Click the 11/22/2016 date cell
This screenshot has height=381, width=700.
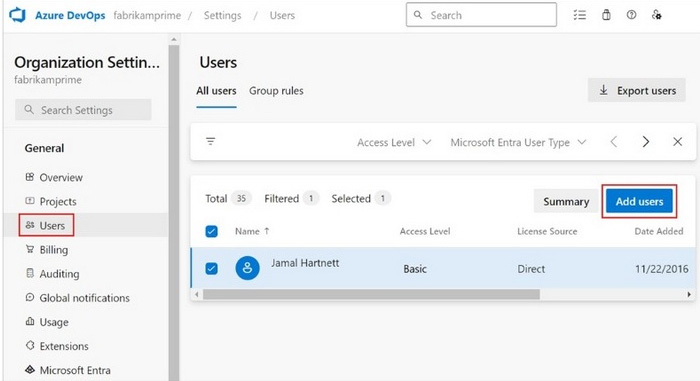tap(661, 269)
